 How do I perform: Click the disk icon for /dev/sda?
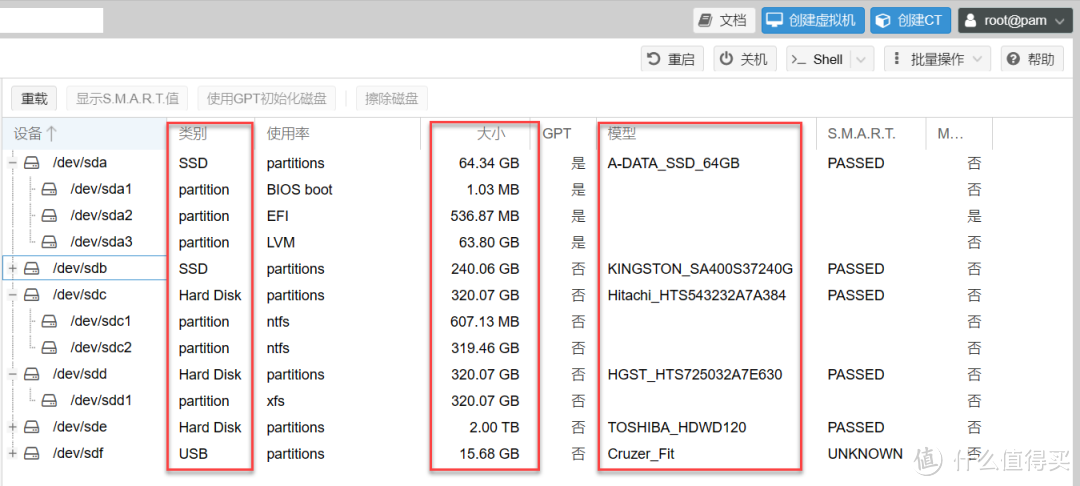[x=33, y=163]
